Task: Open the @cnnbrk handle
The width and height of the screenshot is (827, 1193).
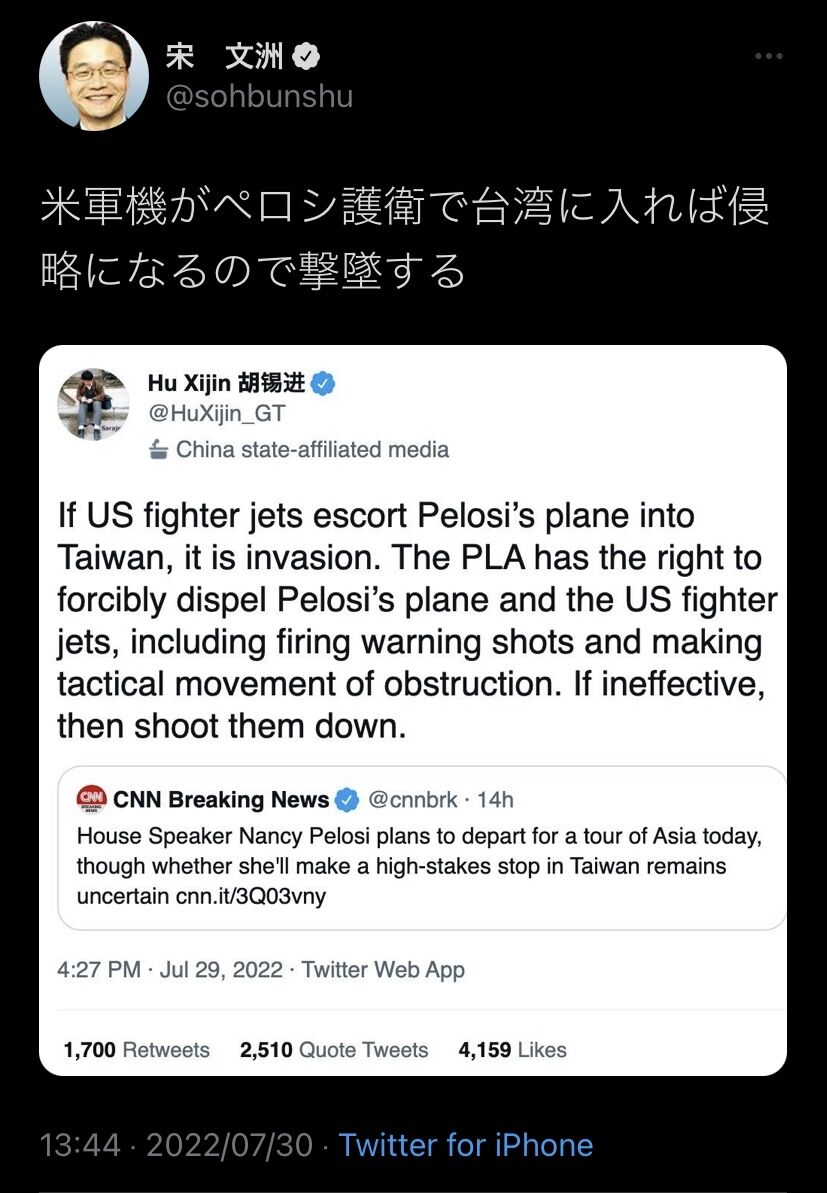Action: [413, 800]
